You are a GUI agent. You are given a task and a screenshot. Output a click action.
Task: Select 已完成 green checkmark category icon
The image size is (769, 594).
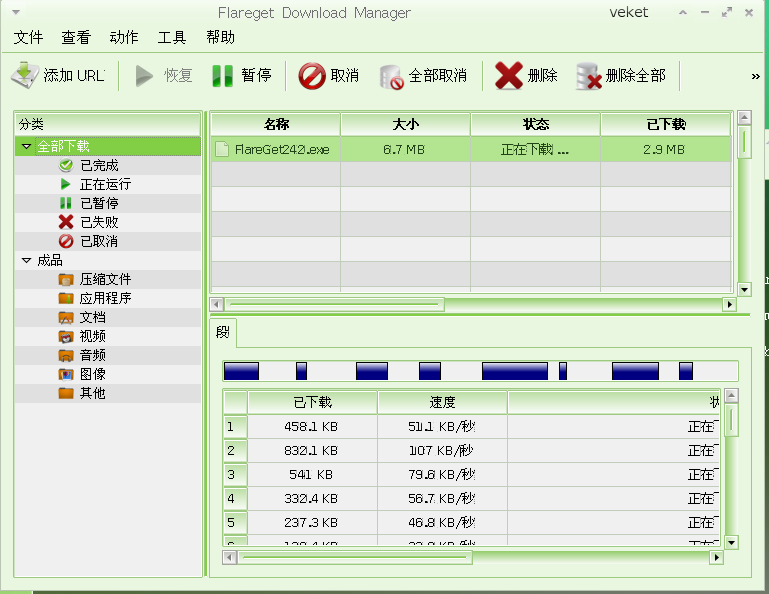[66, 165]
